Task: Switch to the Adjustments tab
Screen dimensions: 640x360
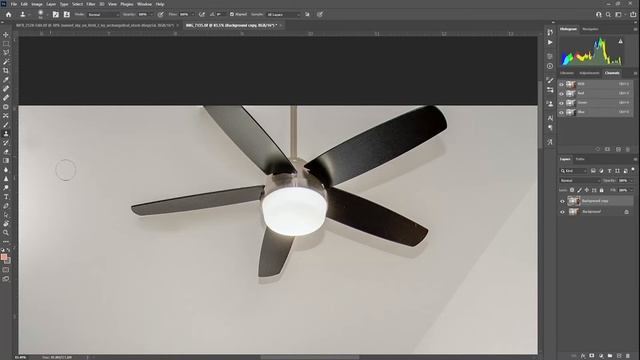Action: (x=589, y=73)
